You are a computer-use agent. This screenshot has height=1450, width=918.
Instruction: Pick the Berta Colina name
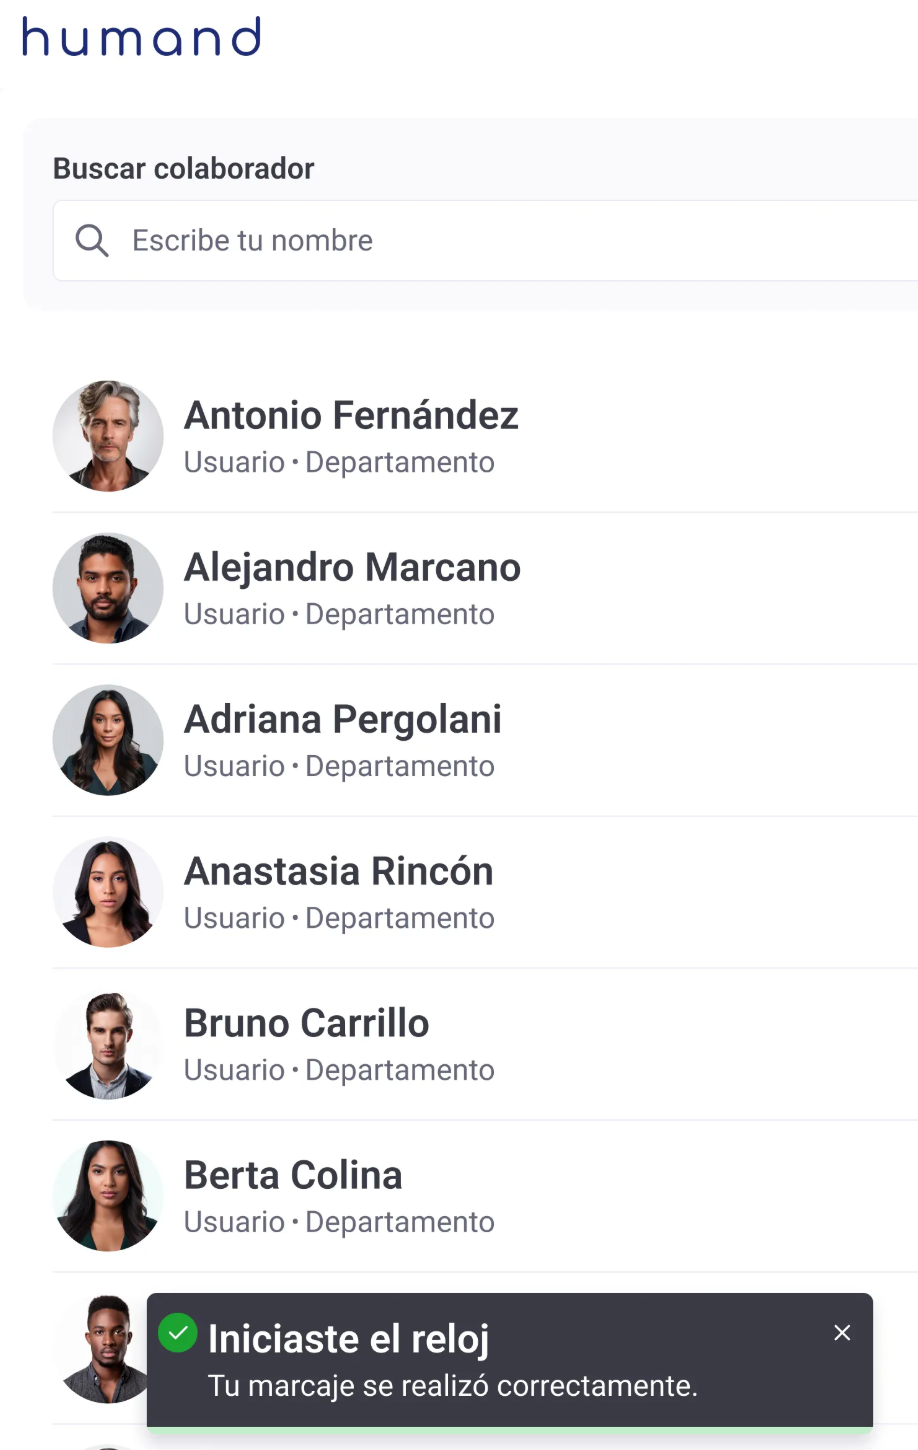293,1176
